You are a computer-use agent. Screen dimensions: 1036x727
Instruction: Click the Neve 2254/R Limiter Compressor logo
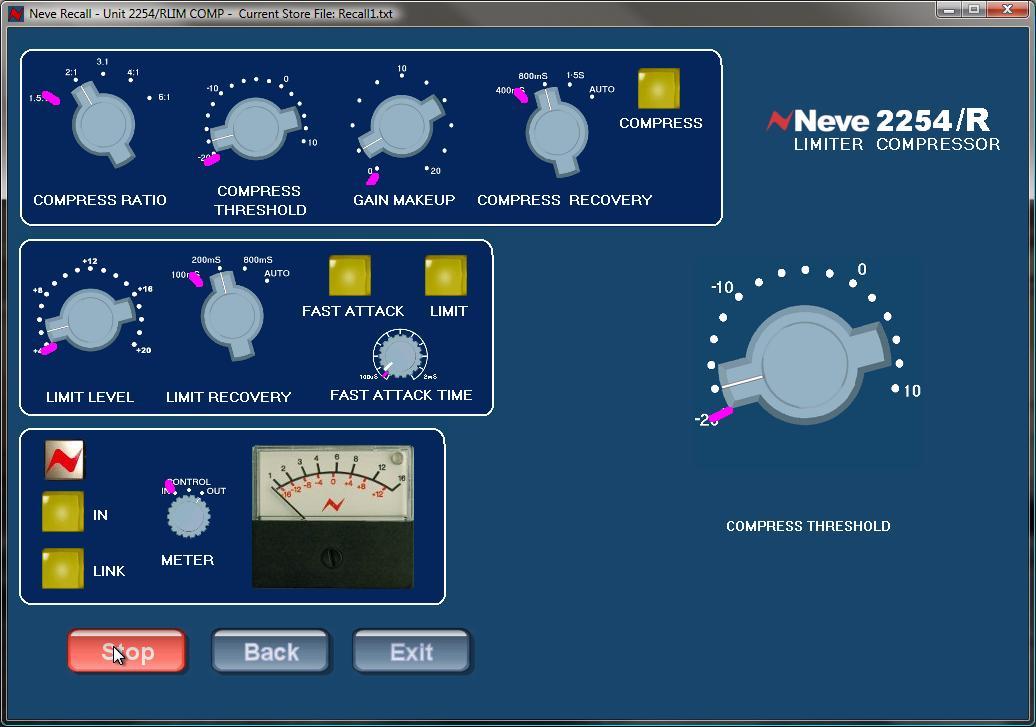tap(883, 130)
